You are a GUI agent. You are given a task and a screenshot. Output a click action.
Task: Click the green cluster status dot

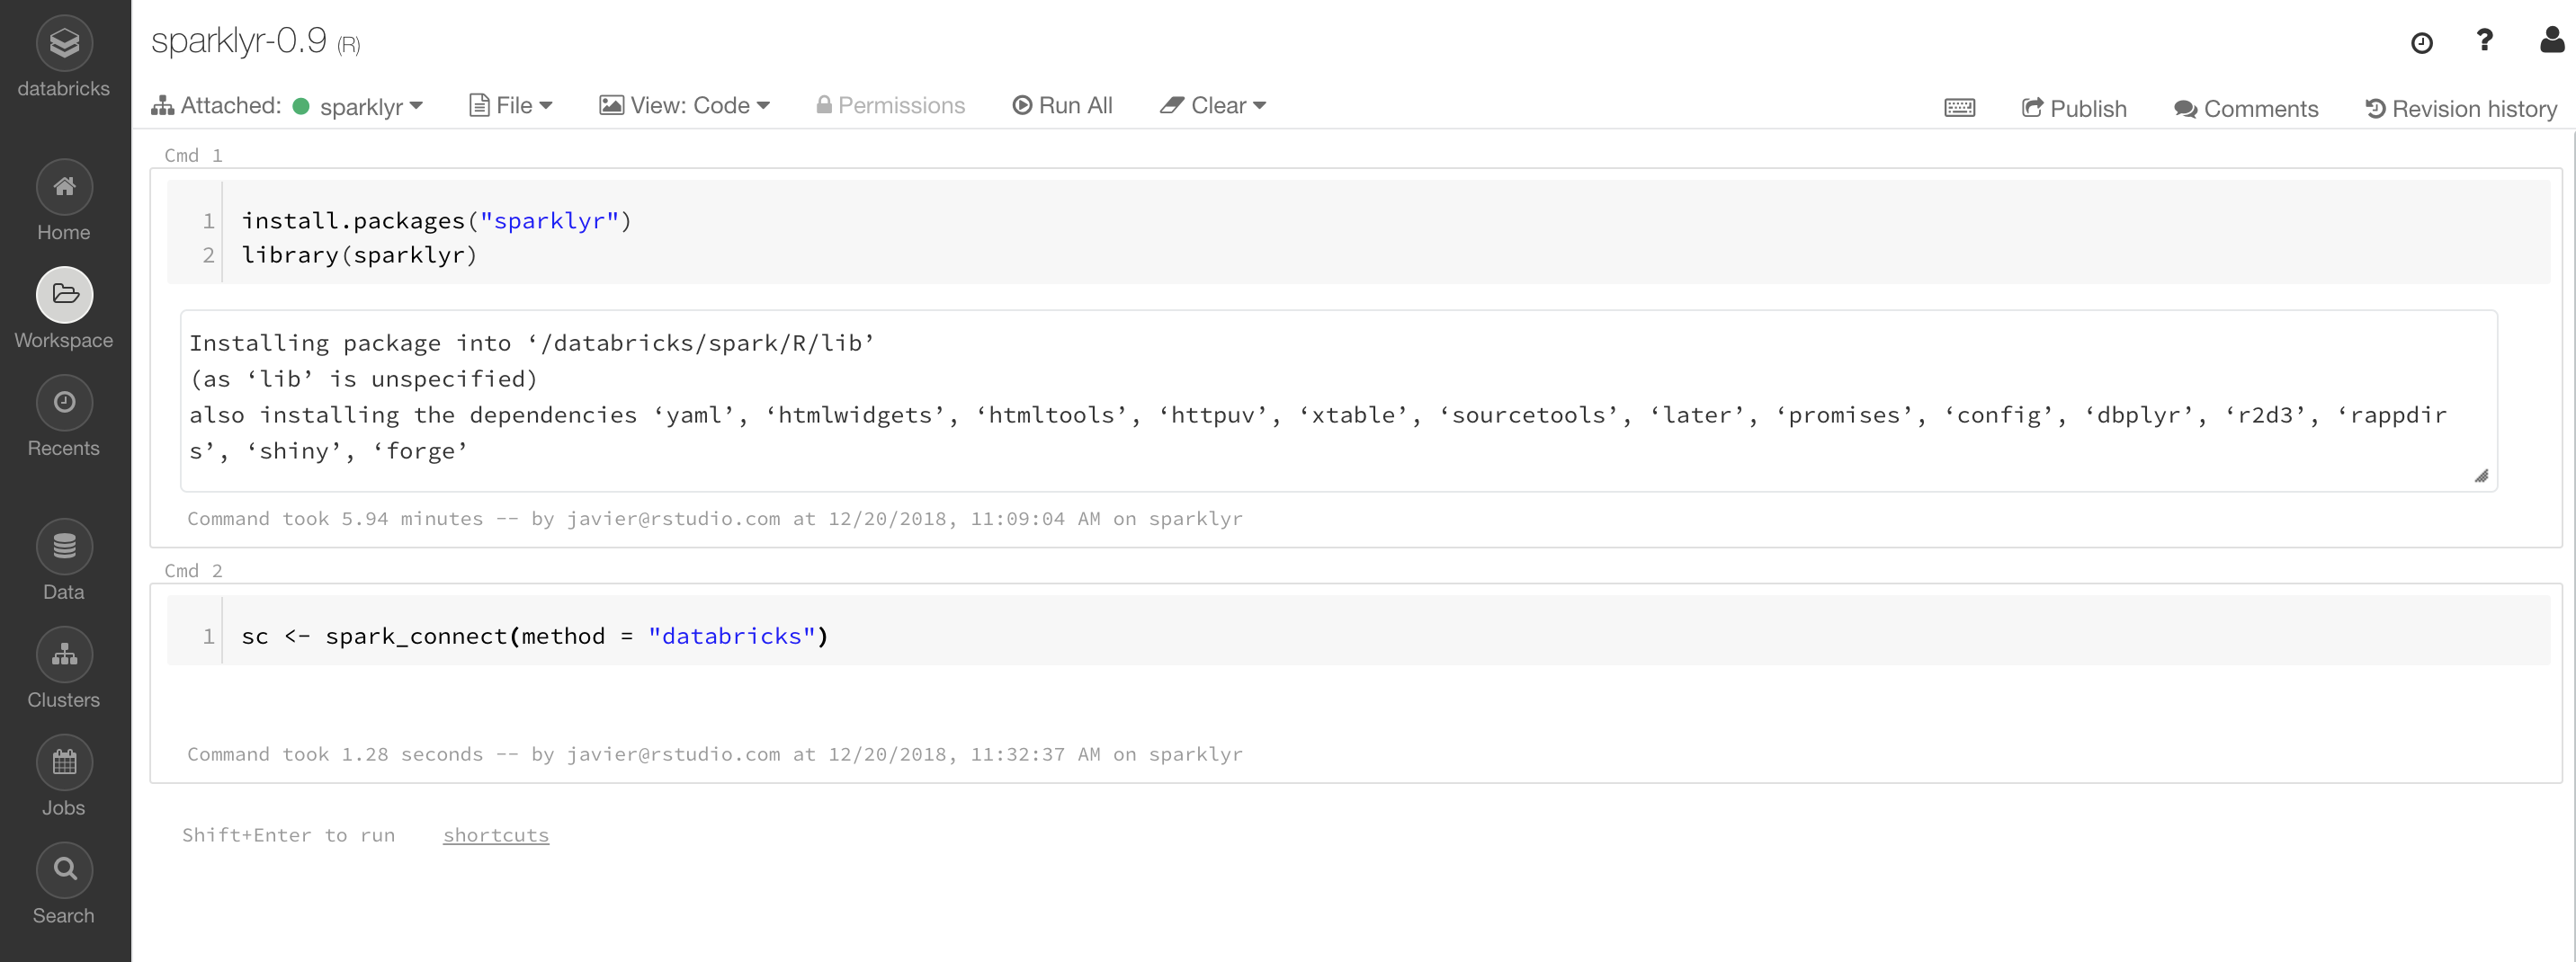301,106
